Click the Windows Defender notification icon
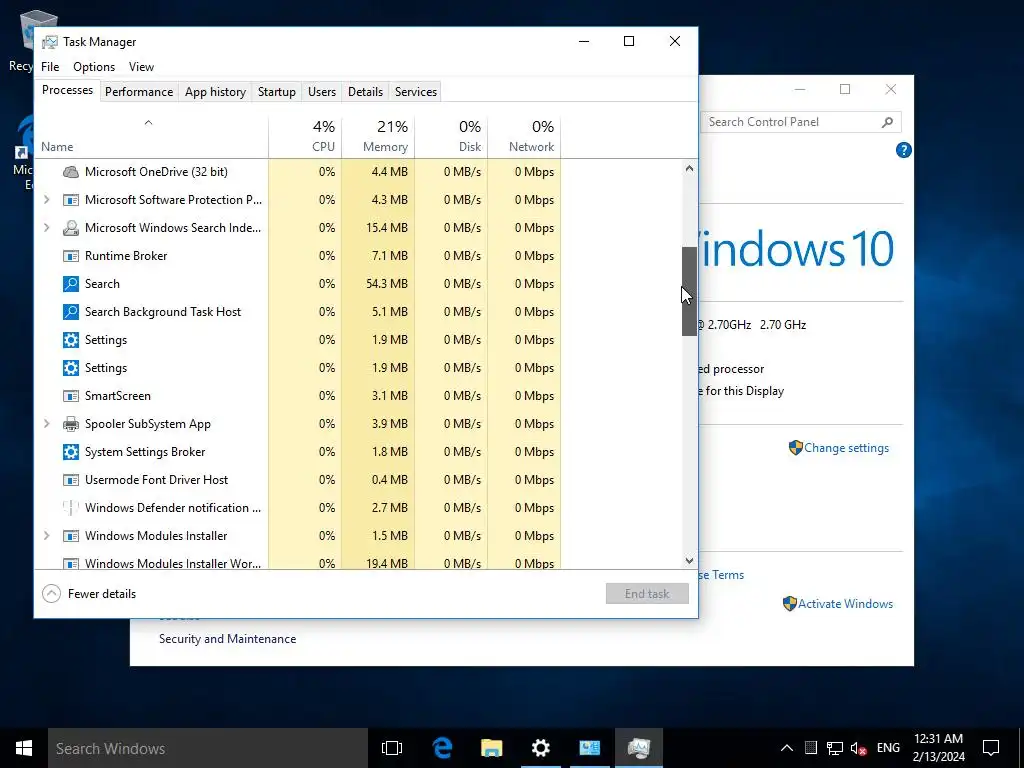This screenshot has width=1024, height=768. coord(71,508)
